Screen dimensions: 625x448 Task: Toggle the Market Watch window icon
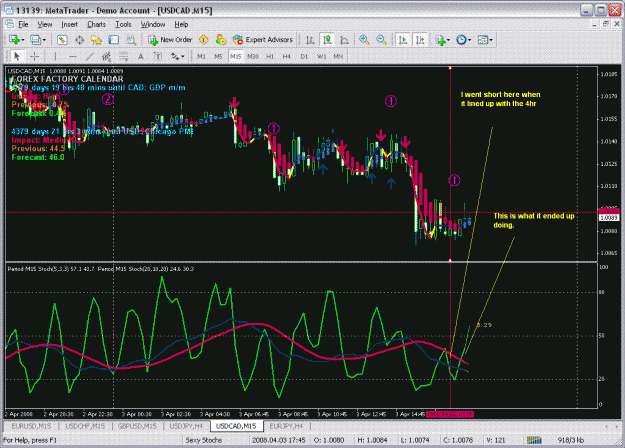pyautogui.click(x=62, y=39)
